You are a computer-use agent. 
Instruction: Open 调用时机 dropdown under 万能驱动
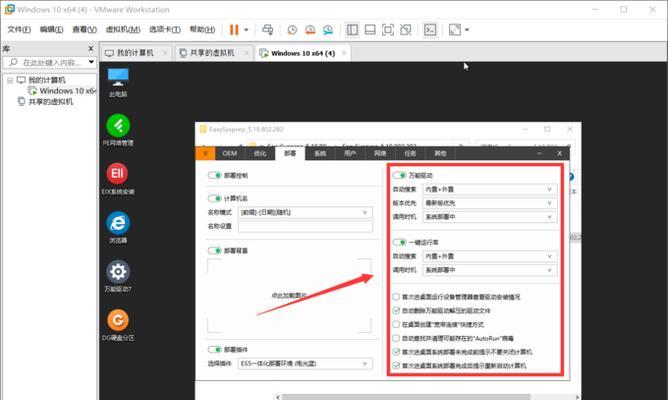pos(490,217)
